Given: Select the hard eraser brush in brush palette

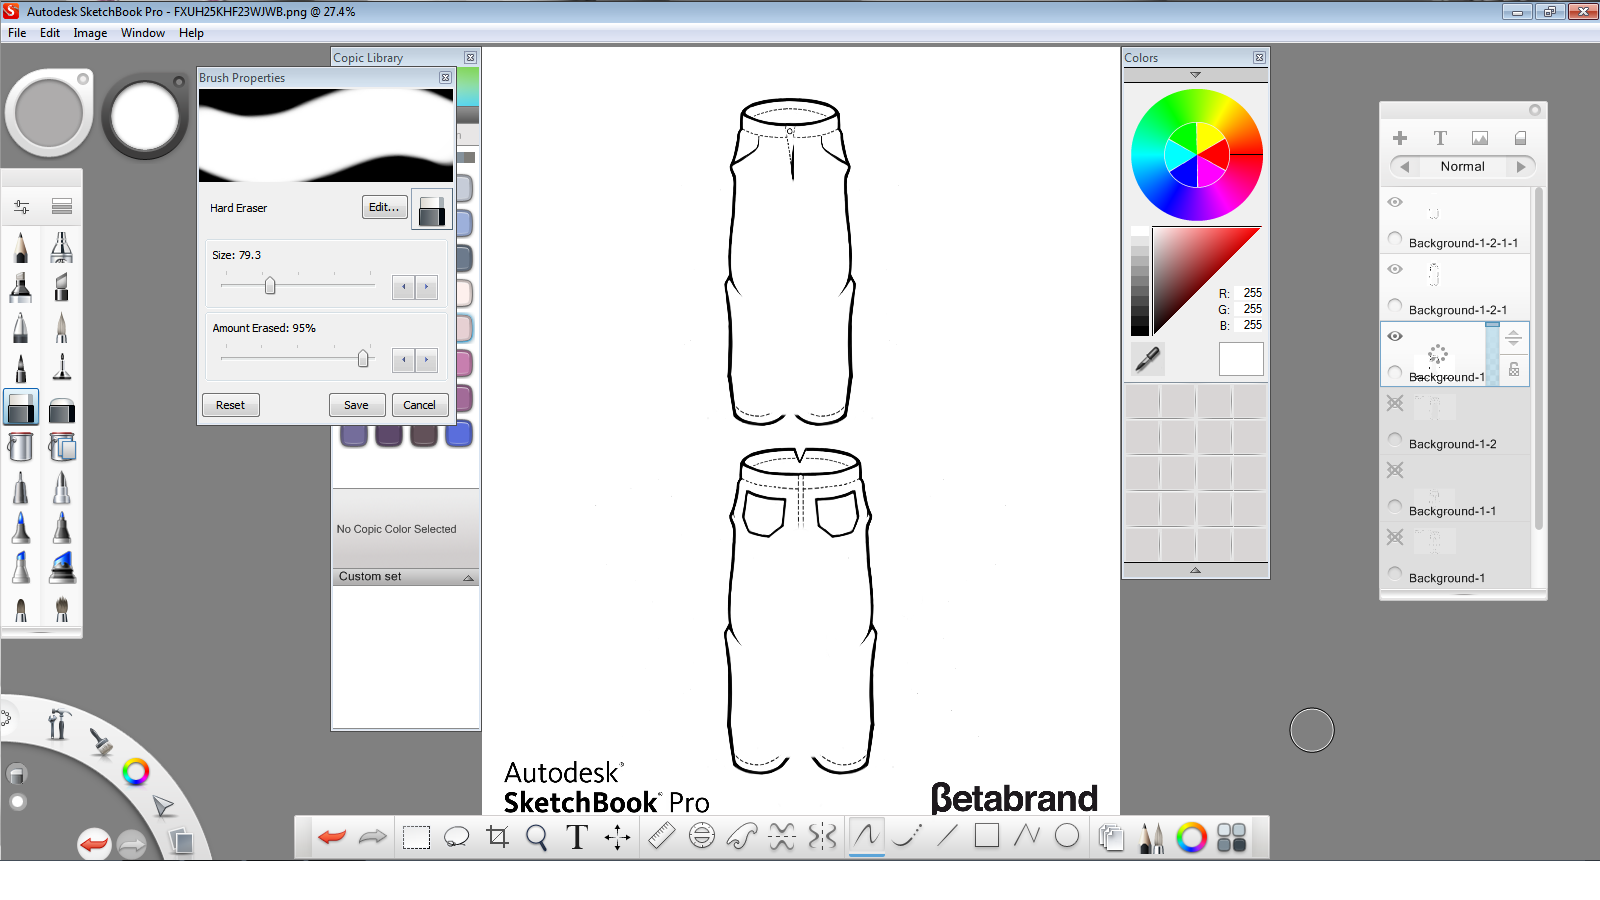Looking at the screenshot, I should pyautogui.click(x=21, y=408).
